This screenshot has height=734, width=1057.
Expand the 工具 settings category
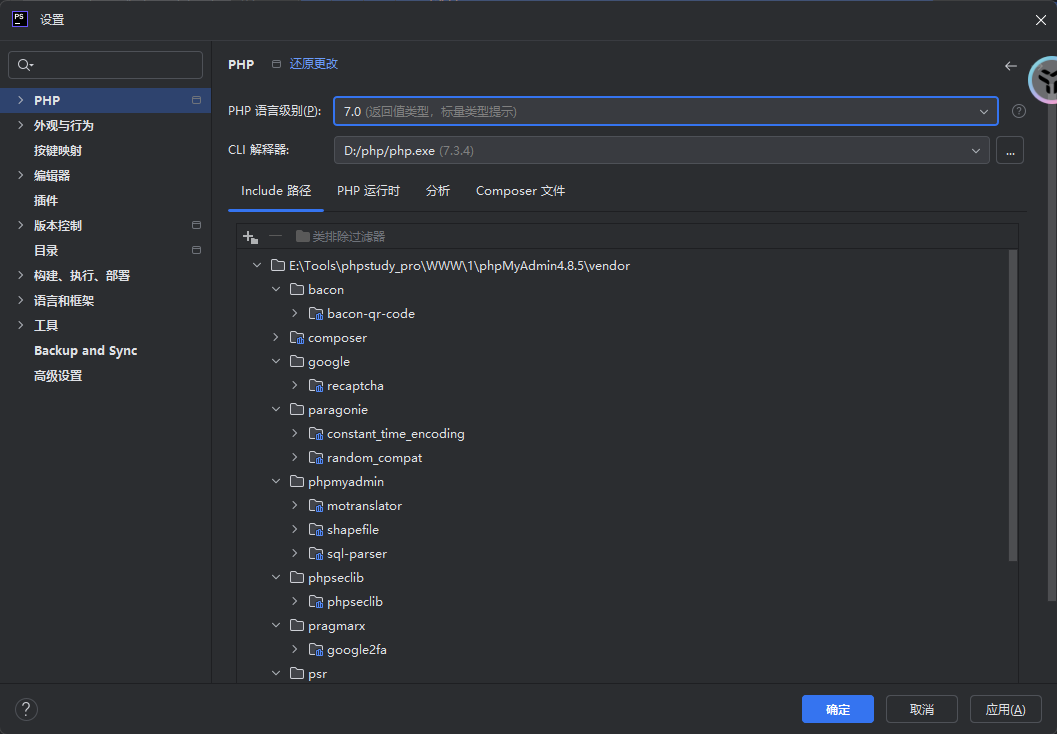point(20,325)
